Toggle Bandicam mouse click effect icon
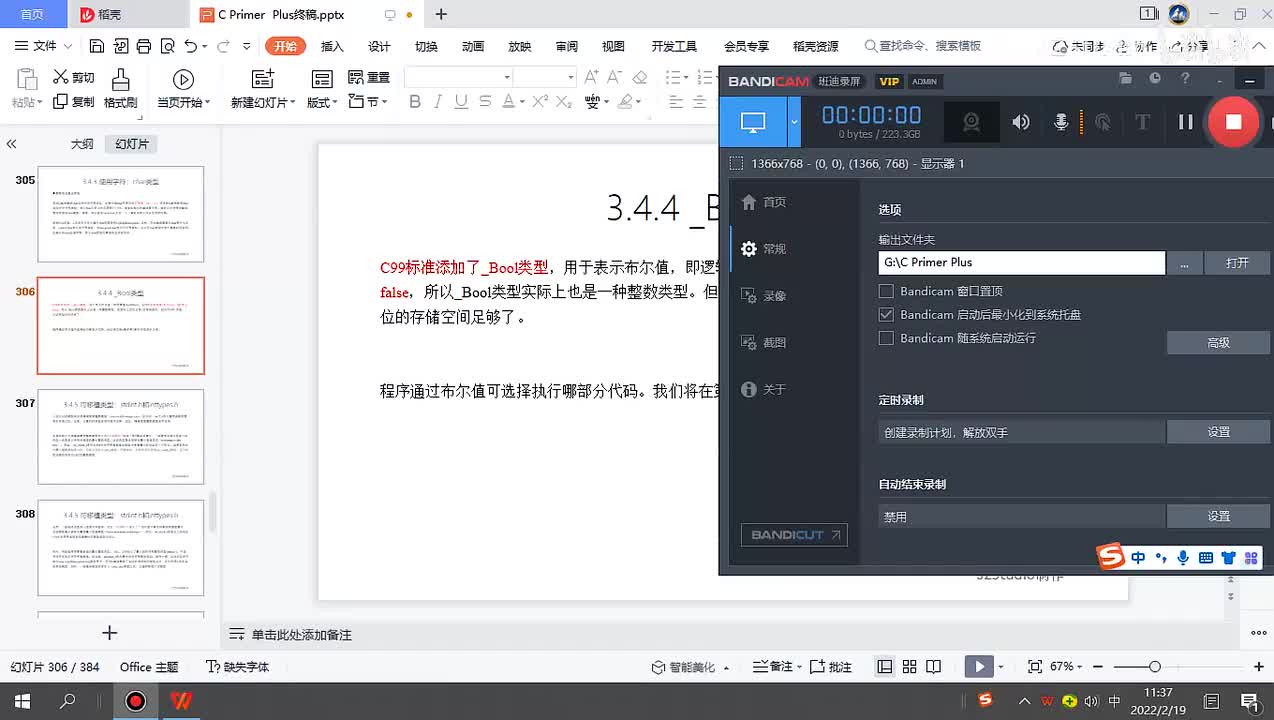Image resolution: width=1274 pixels, height=720 pixels. click(1103, 122)
